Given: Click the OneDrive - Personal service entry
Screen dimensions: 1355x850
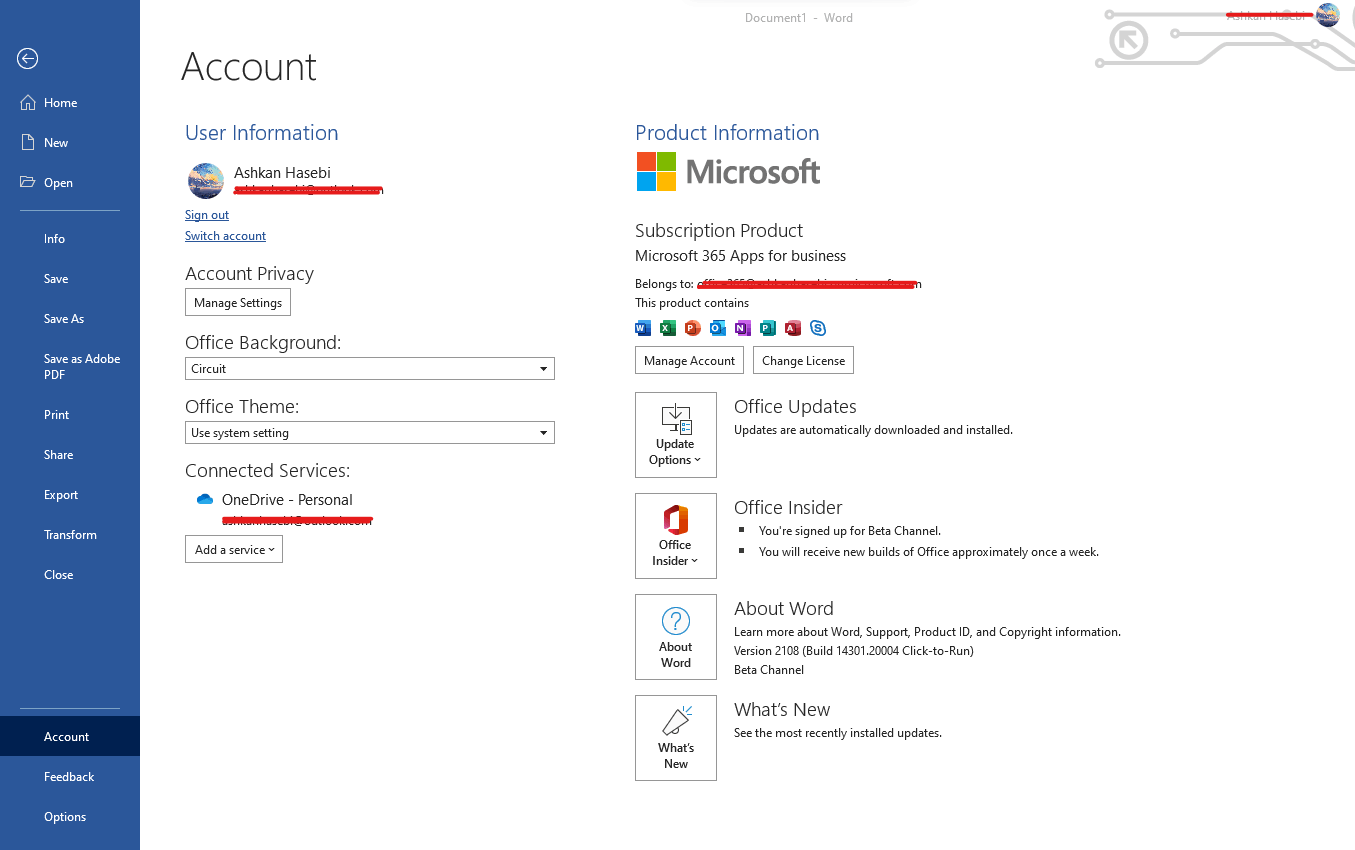Looking at the screenshot, I should coord(287,500).
